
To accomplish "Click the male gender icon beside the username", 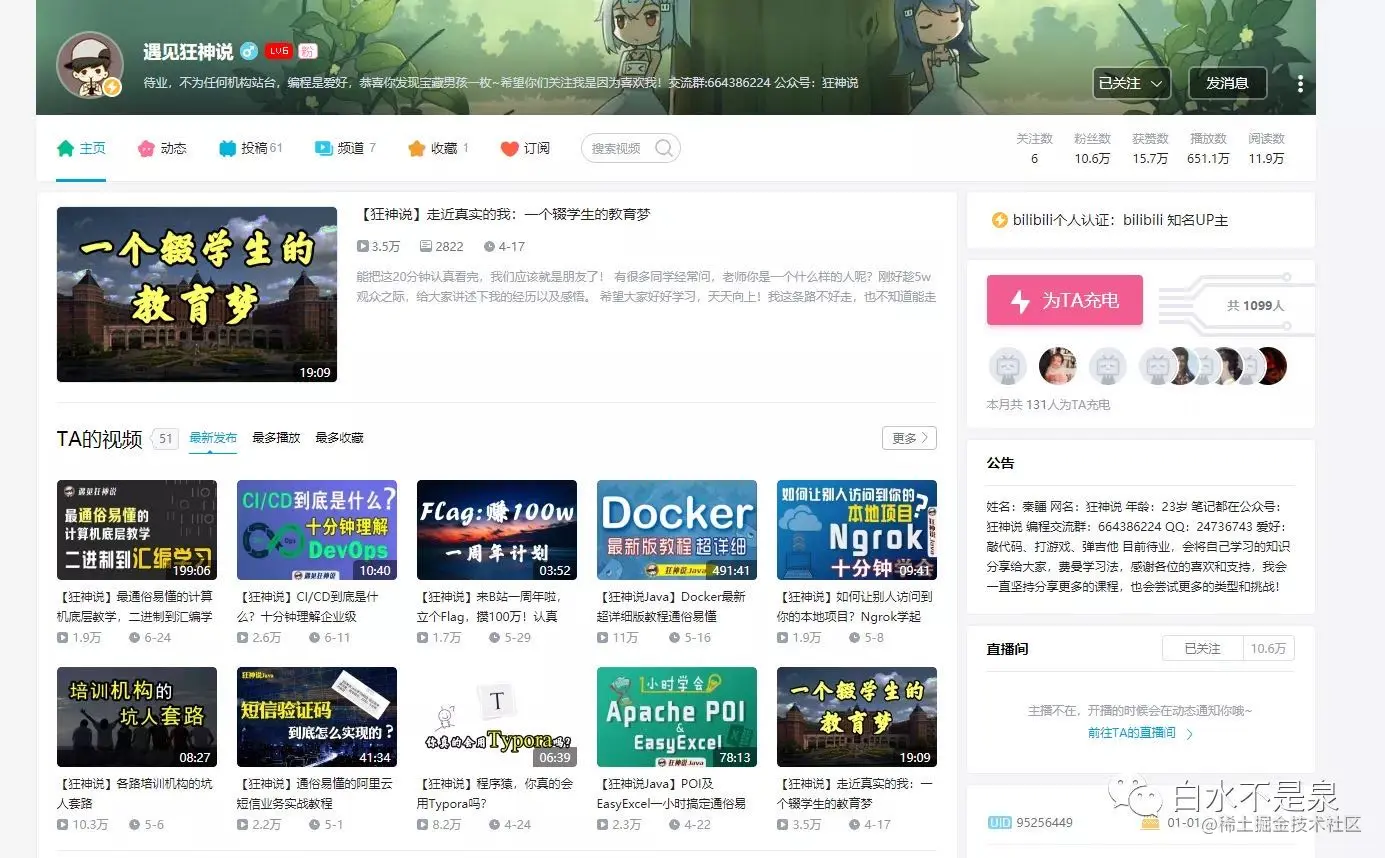I will coord(249,52).
